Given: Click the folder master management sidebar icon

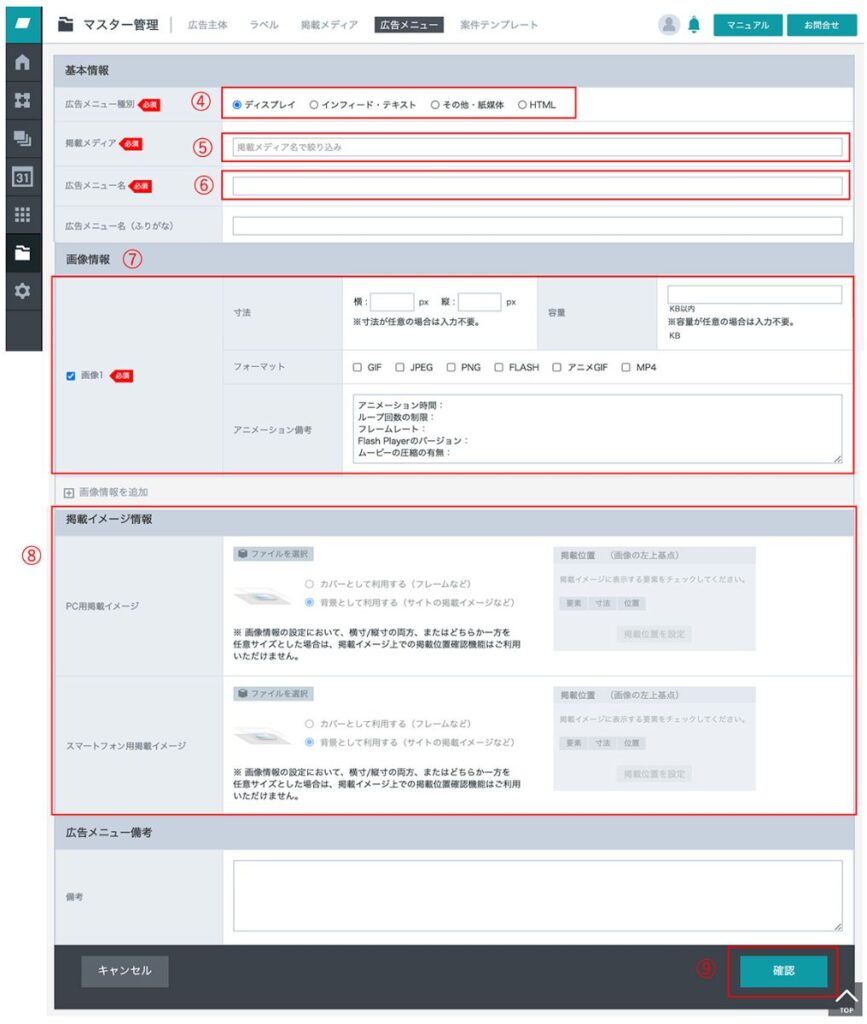Looking at the screenshot, I should coord(22,253).
